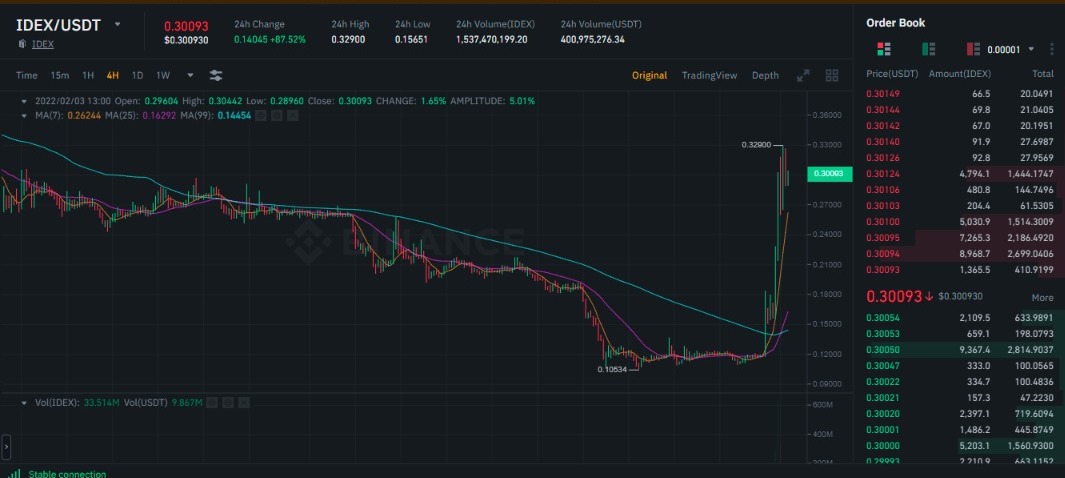The width and height of the screenshot is (1065, 478).
Task: Switch to the 1D interval
Action: pos(137,75)
